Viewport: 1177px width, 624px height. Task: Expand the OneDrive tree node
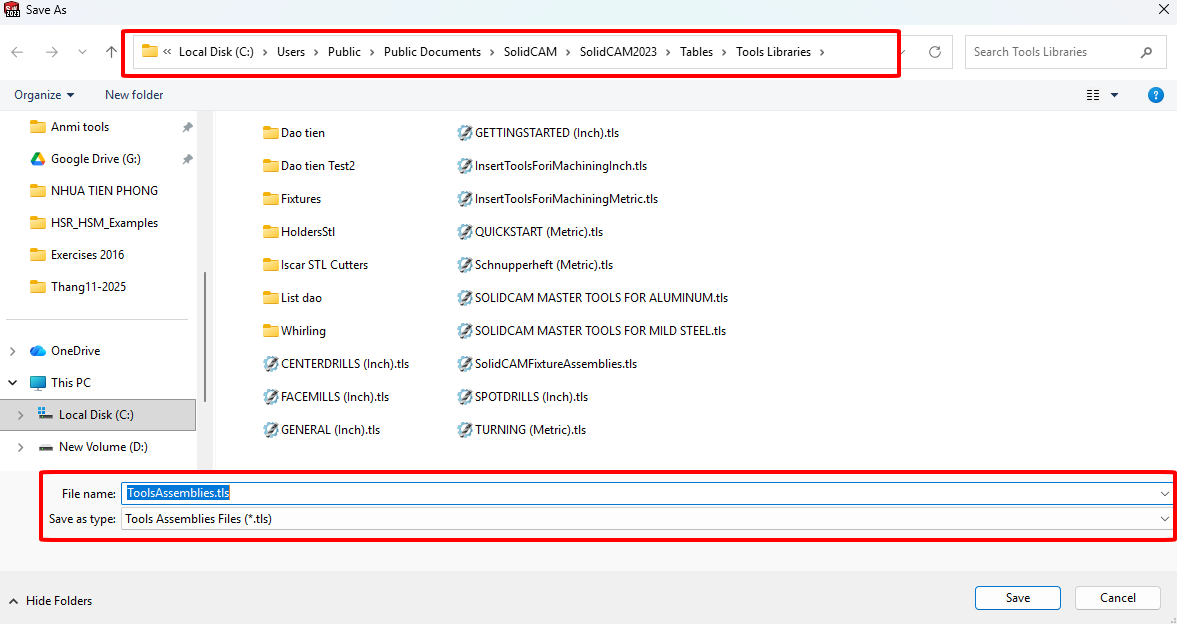13,351
